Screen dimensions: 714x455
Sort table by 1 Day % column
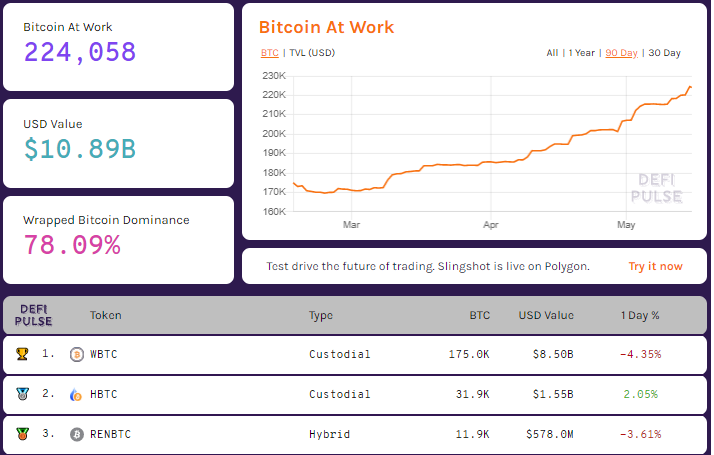[639, 315]
